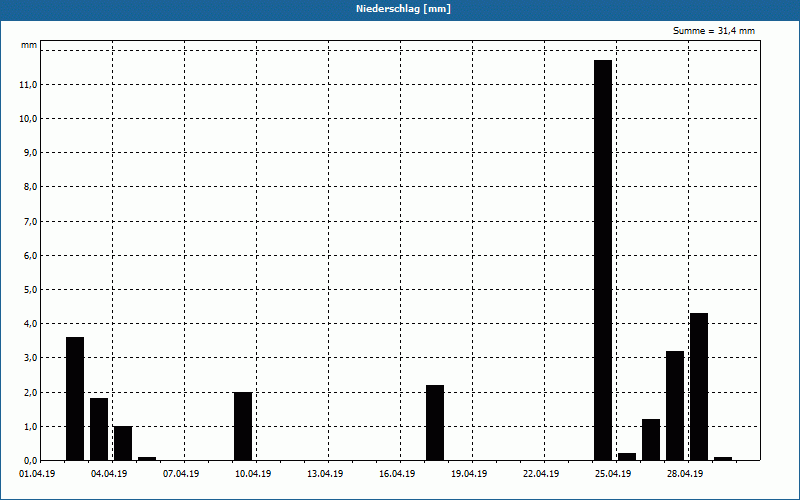Select the date label '10.04.19'
800x500 pixels.
point(253,474)
